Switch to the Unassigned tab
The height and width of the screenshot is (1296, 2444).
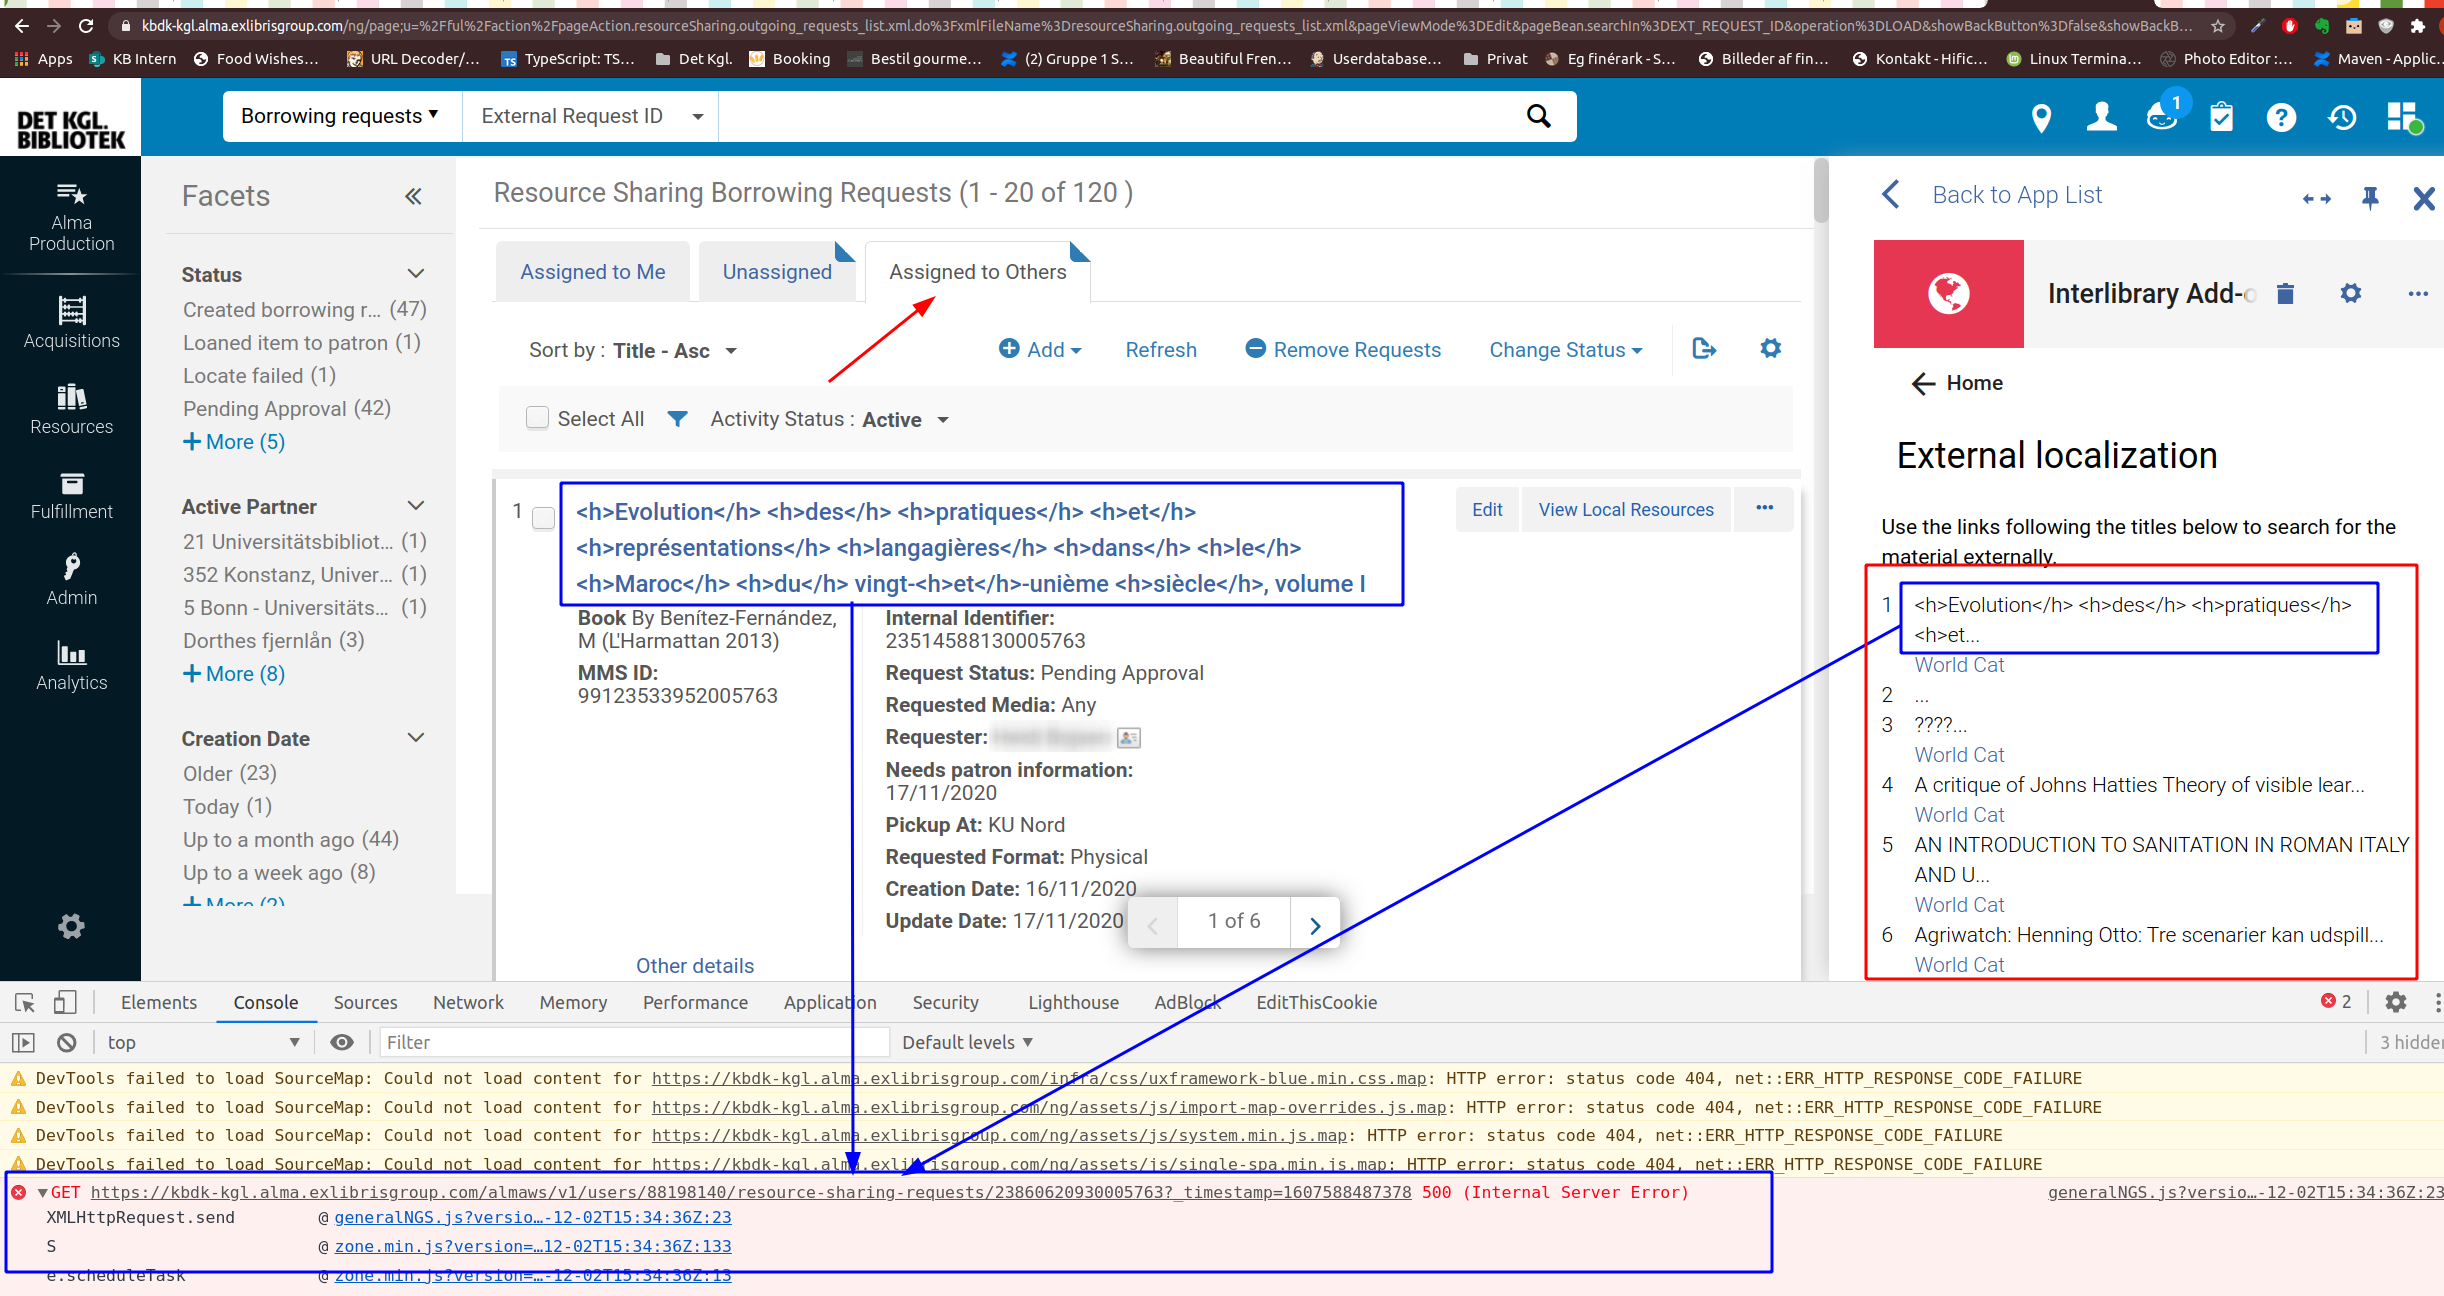click(777, 271)
